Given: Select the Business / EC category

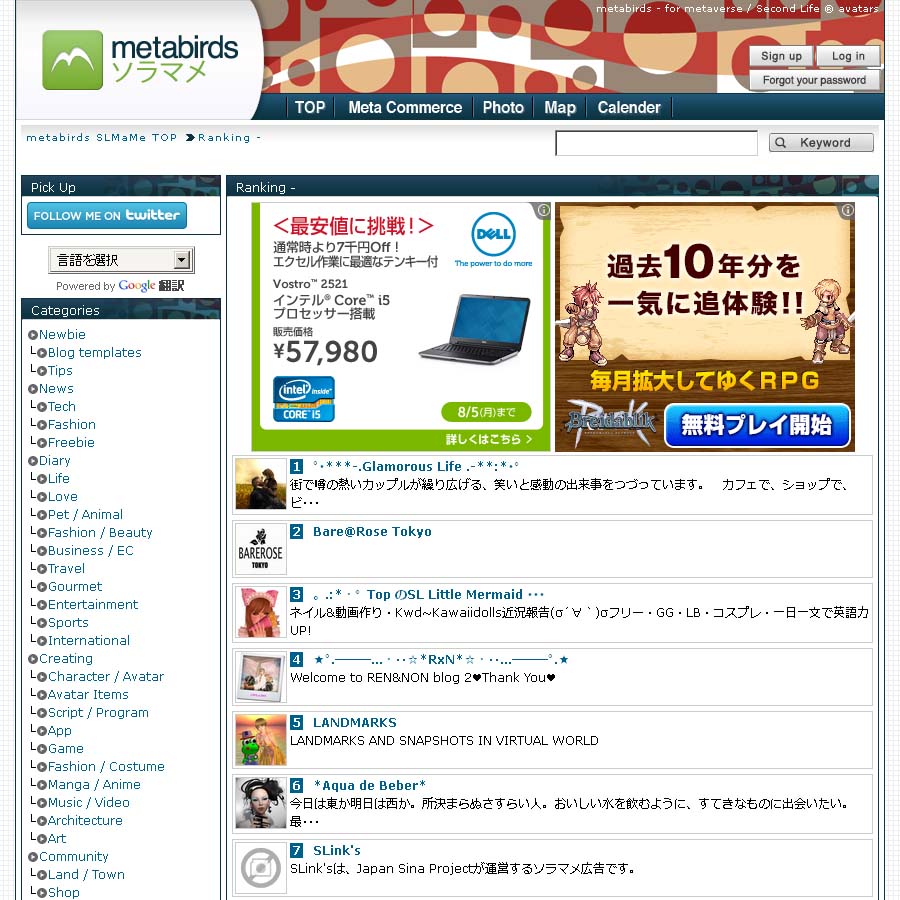Looking at the screenshot, I should (90, 550).
